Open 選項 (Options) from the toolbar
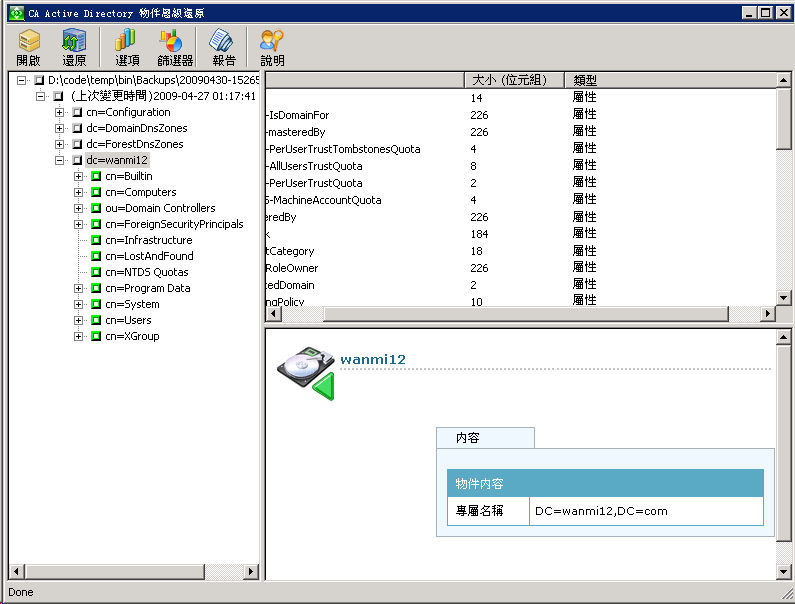 [x=126, y=47]
